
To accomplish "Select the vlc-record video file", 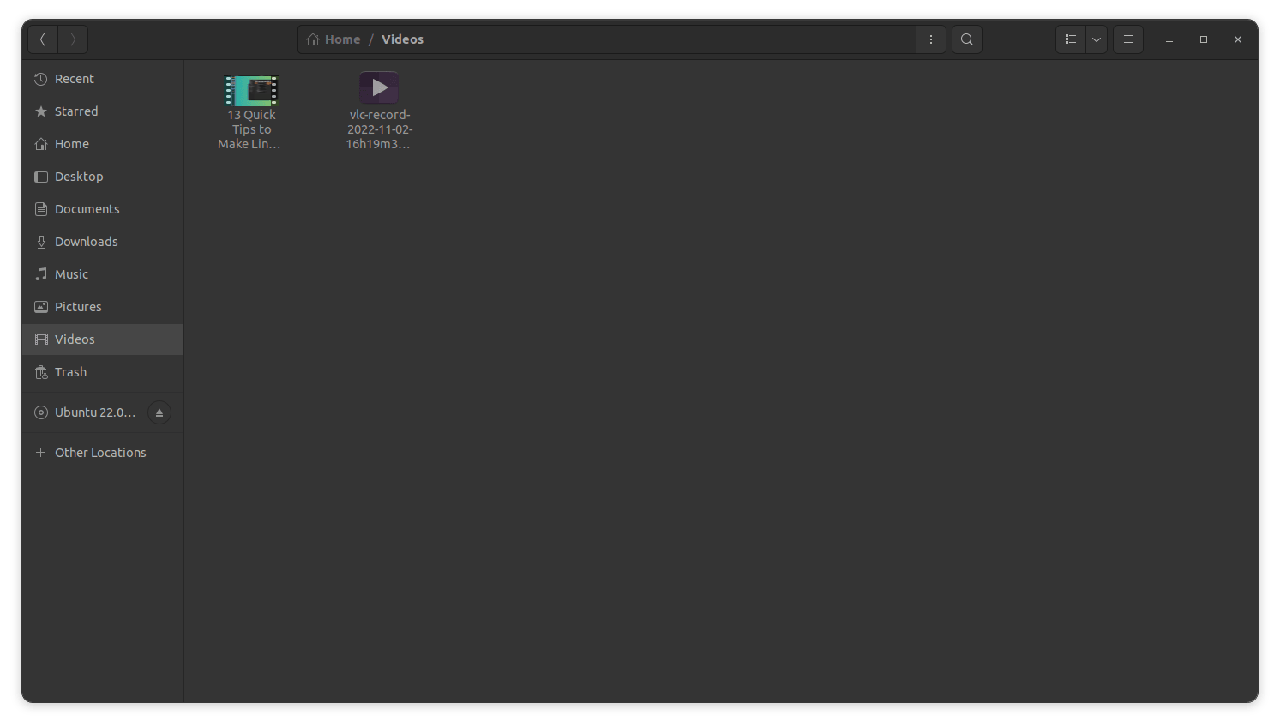I will click(379, 89).
